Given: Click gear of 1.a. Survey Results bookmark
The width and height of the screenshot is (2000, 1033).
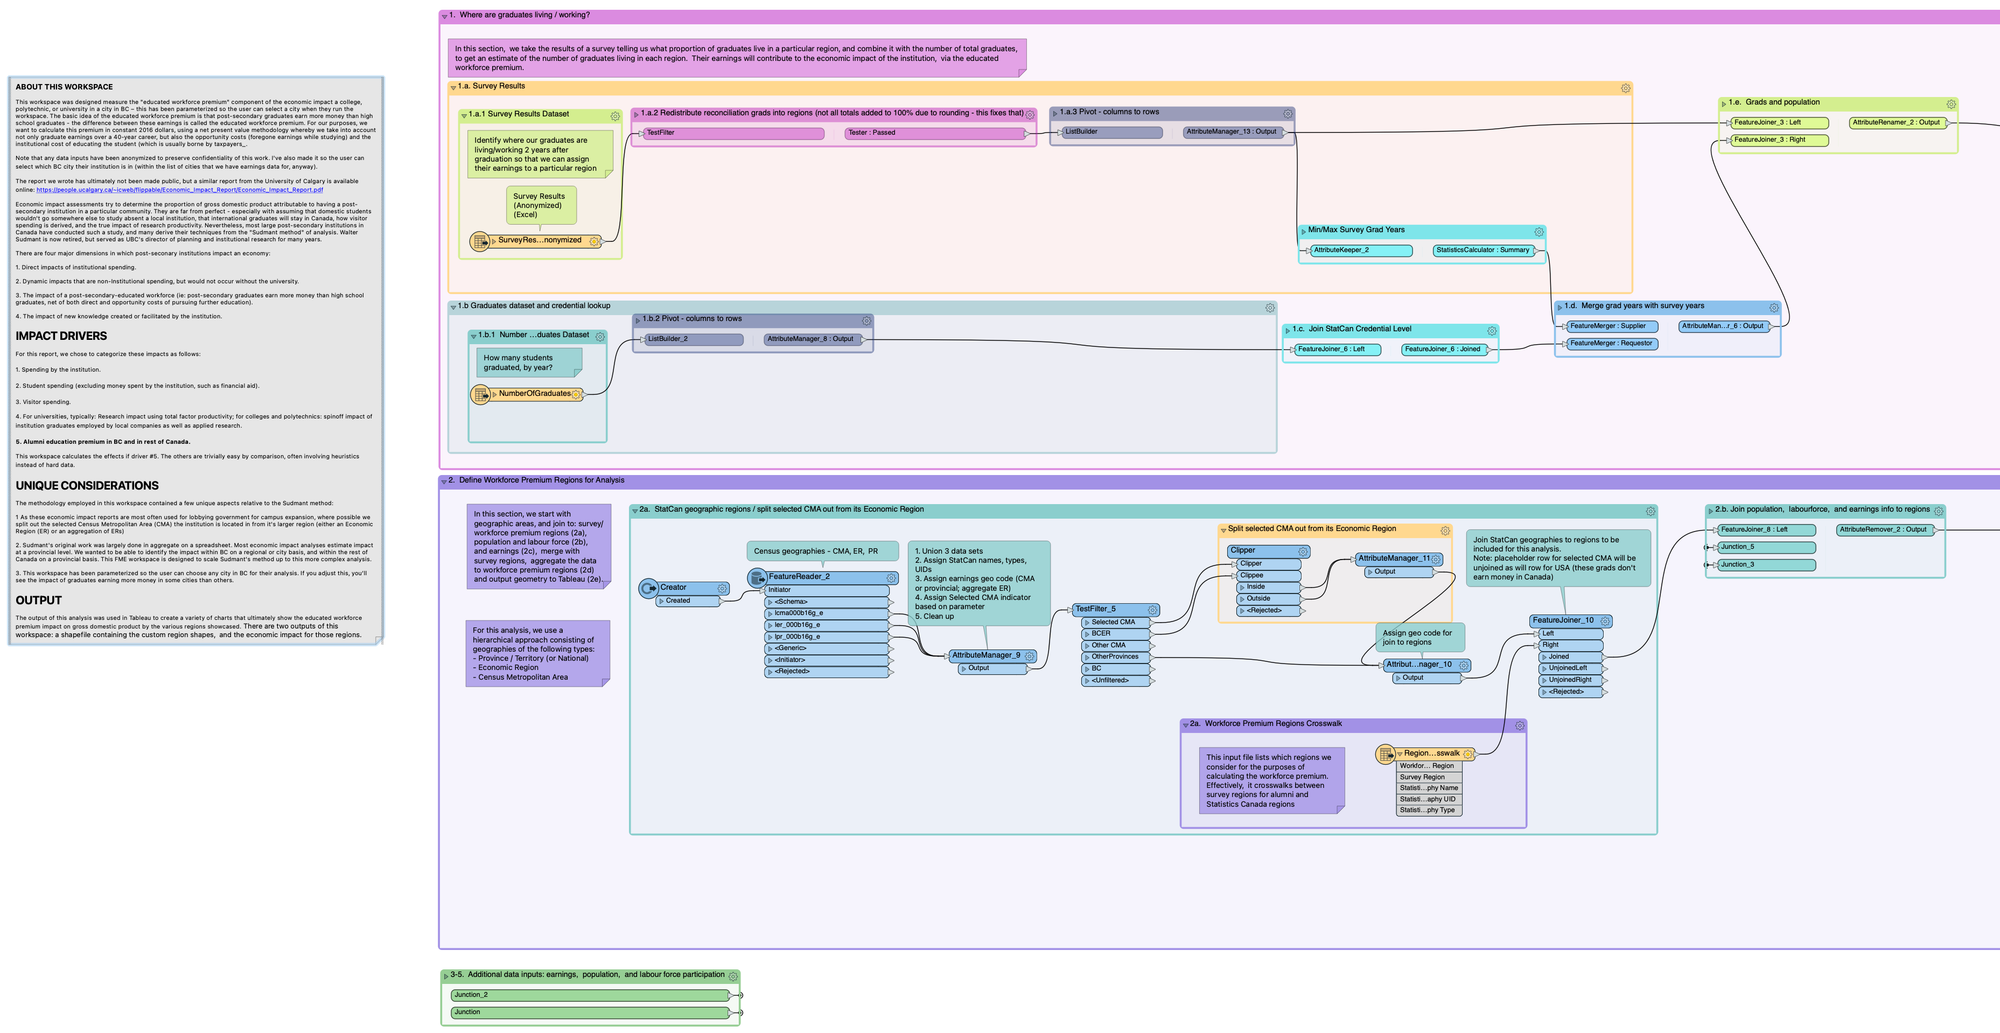Looking at the screenshot, I should click(1625, 88).
